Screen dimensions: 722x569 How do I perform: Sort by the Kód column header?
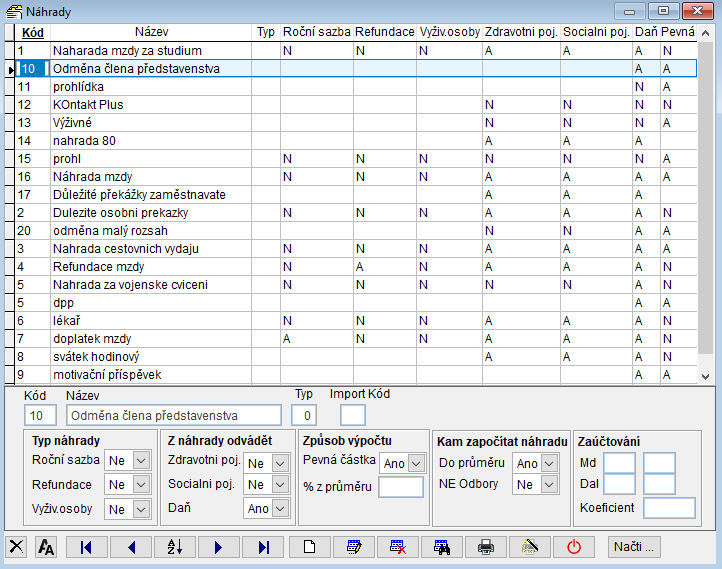point(33,32)
